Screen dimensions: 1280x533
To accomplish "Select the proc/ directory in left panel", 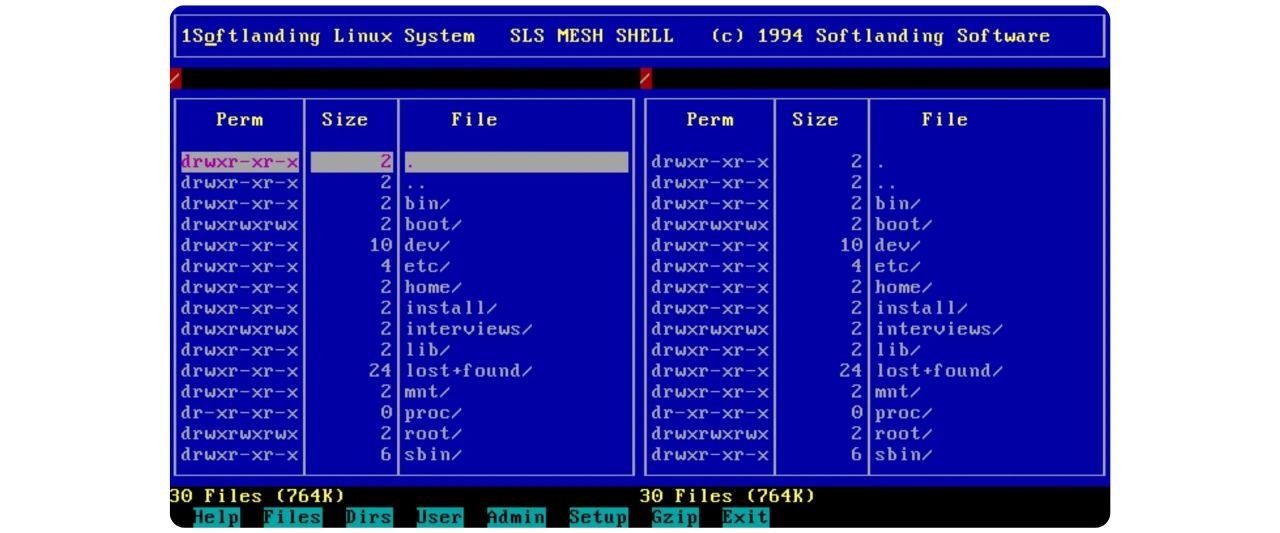I will [433, 413].
